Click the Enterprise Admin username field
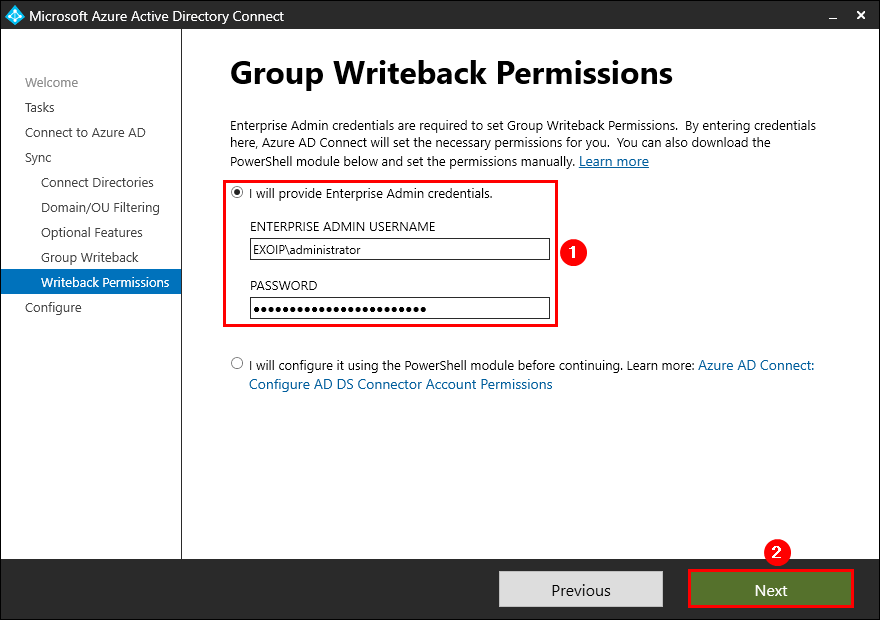Image resolution: width=880 pixels, height=620 pixels. tap(399, 249)
